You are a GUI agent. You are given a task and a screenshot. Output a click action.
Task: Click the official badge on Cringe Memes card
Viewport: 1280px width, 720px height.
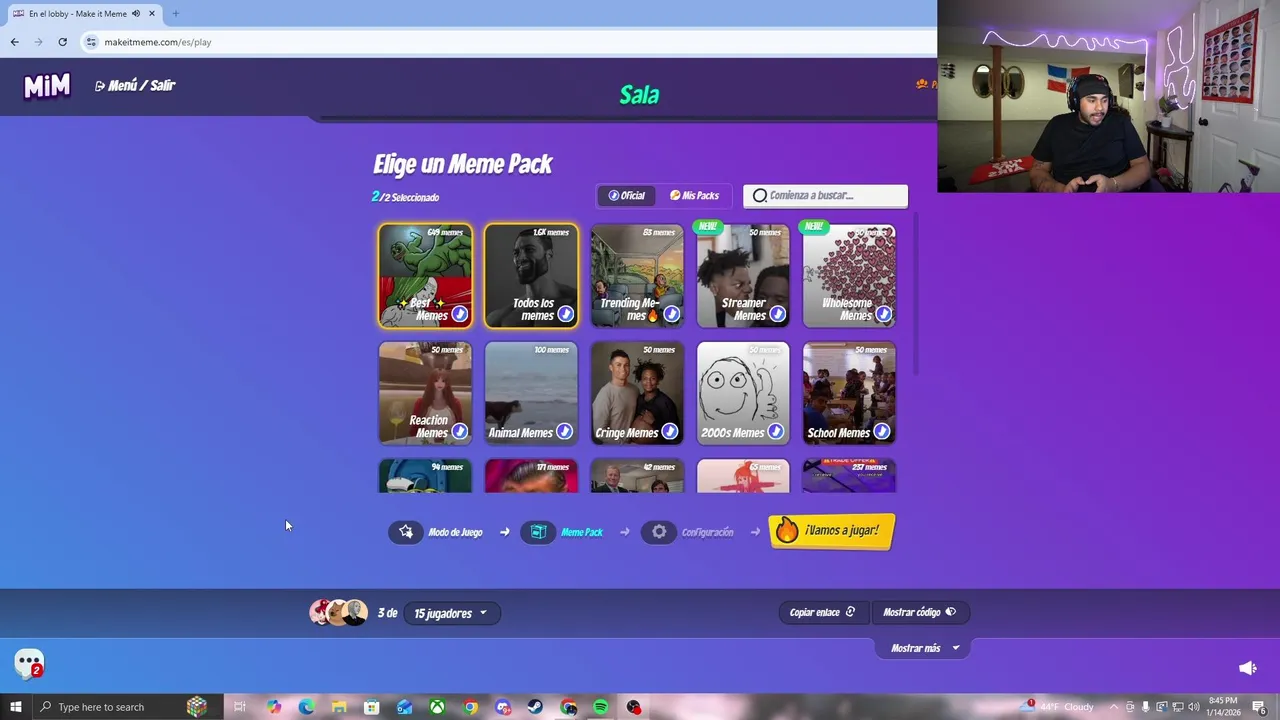pos(671,432)
